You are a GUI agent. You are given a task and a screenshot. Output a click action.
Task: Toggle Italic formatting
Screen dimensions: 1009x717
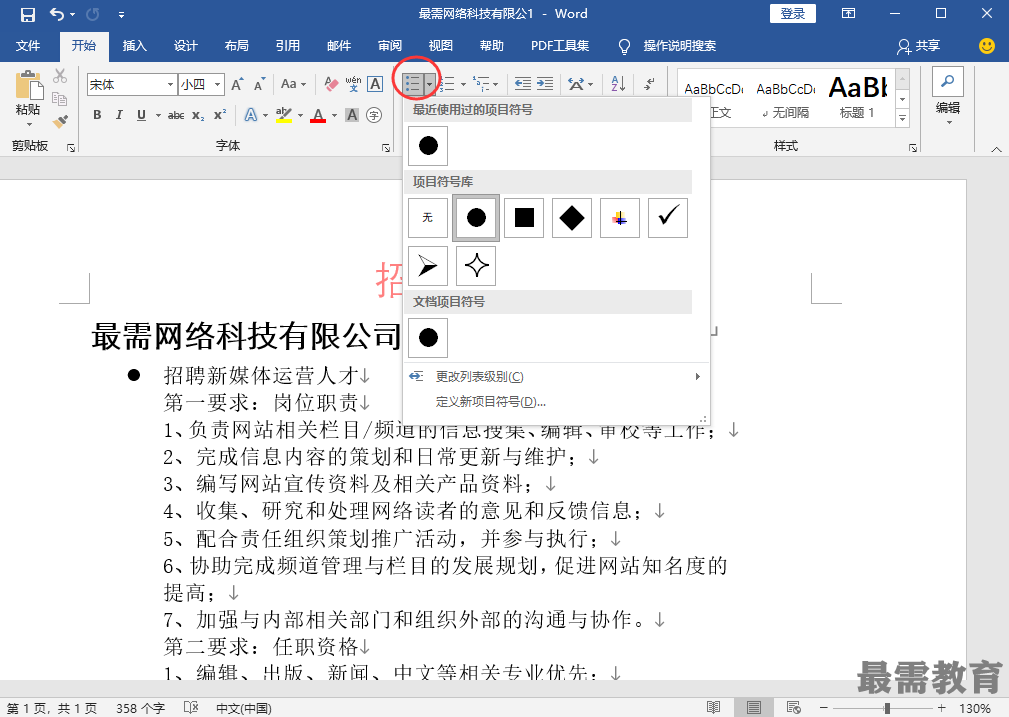(119, 115)
